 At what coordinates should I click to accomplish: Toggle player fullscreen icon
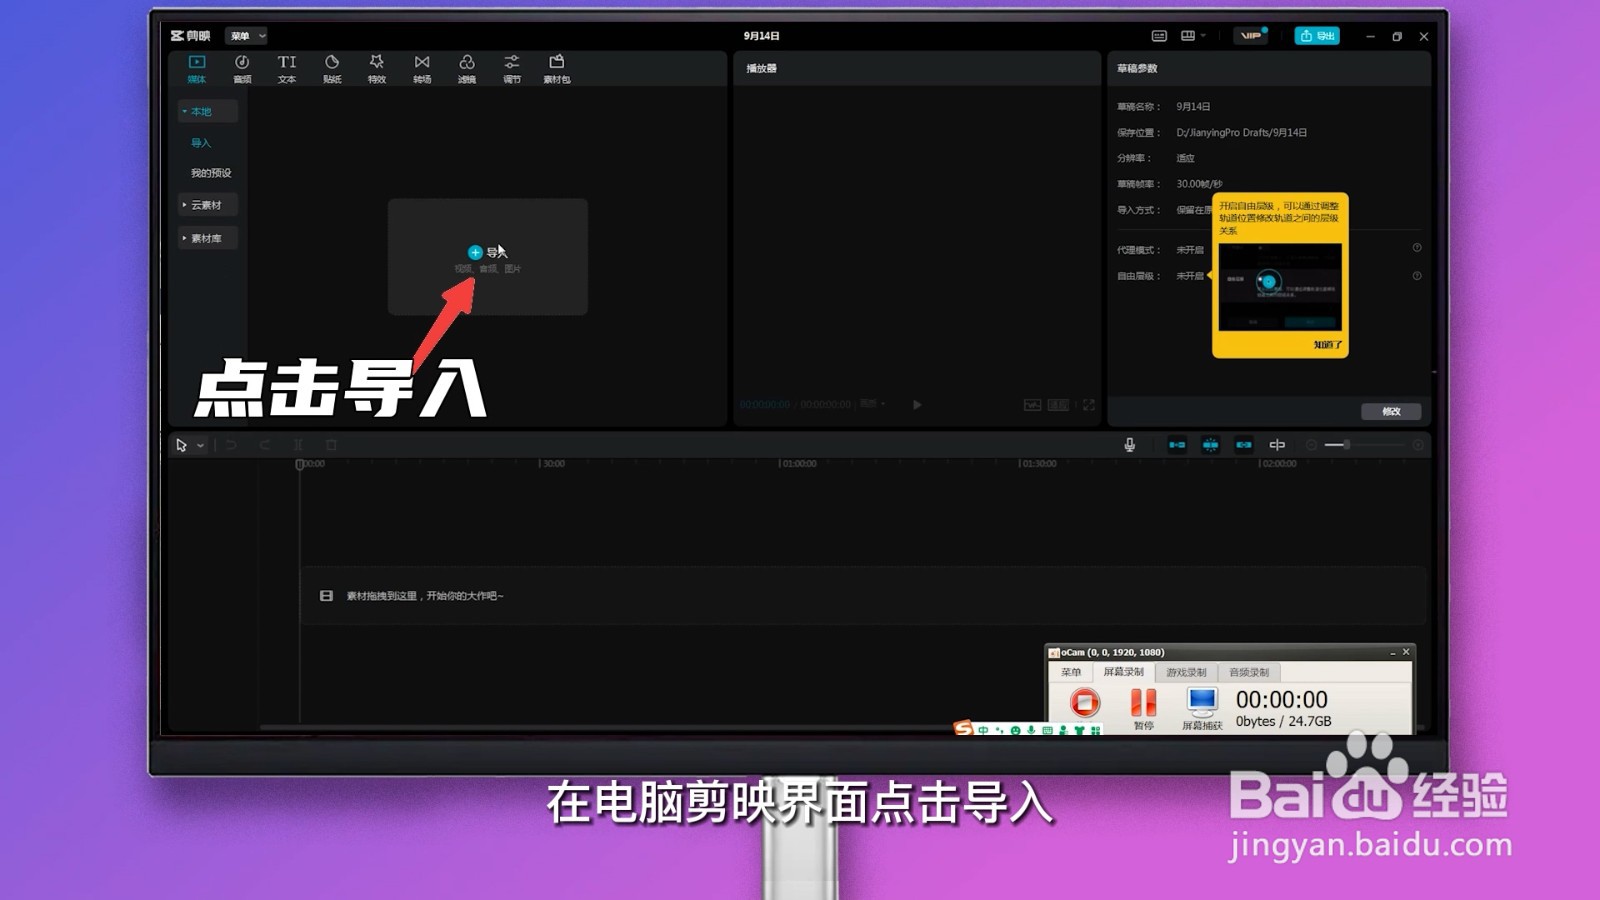(x=1089, y=405)
